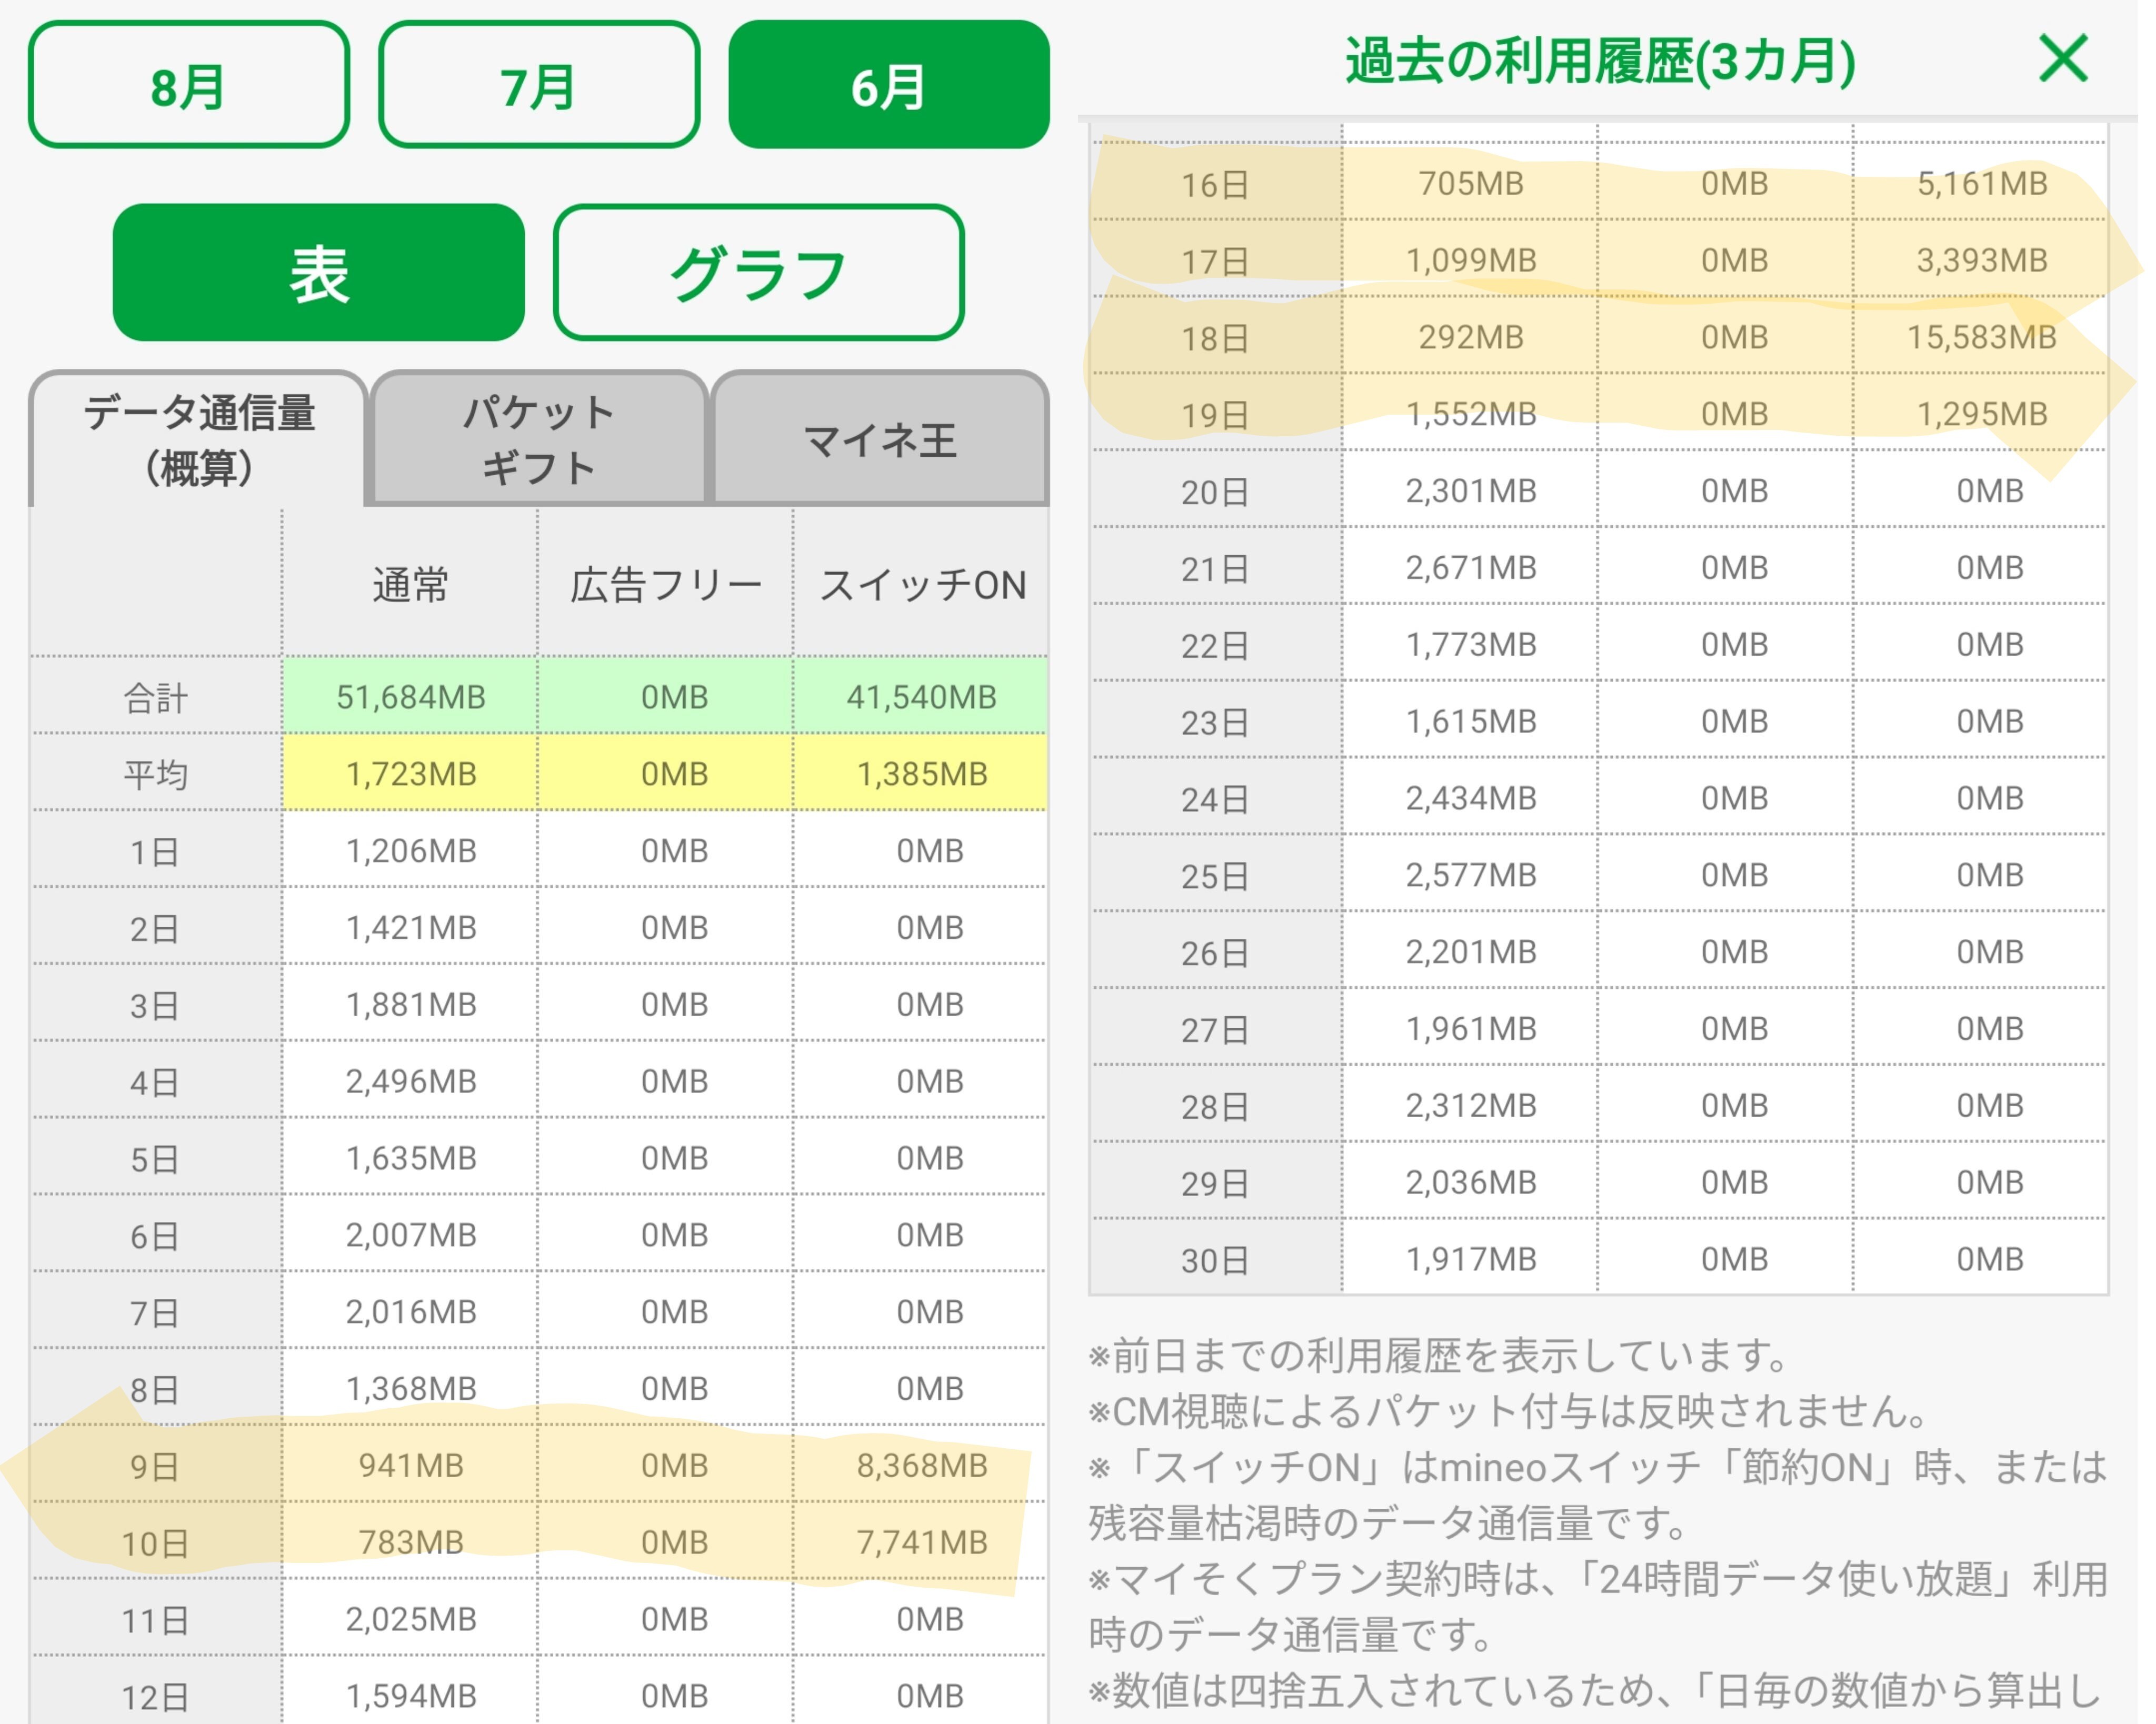Select the 9日 row label
2156x1724 pixels.
point(155,1466)
